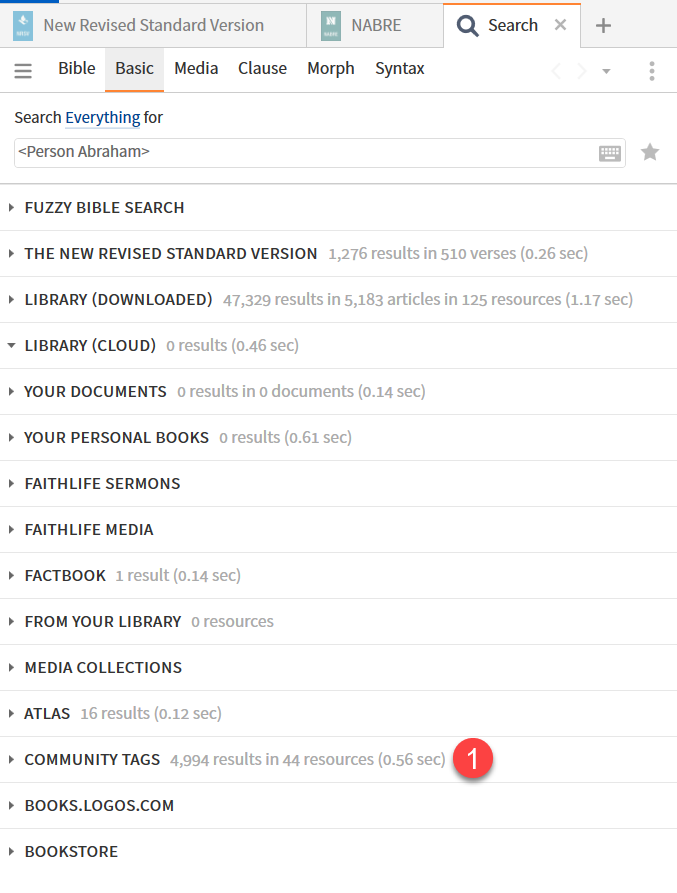Click the search query input field
The height and width of the screenshot is (893, 677).
pos(319,153)
